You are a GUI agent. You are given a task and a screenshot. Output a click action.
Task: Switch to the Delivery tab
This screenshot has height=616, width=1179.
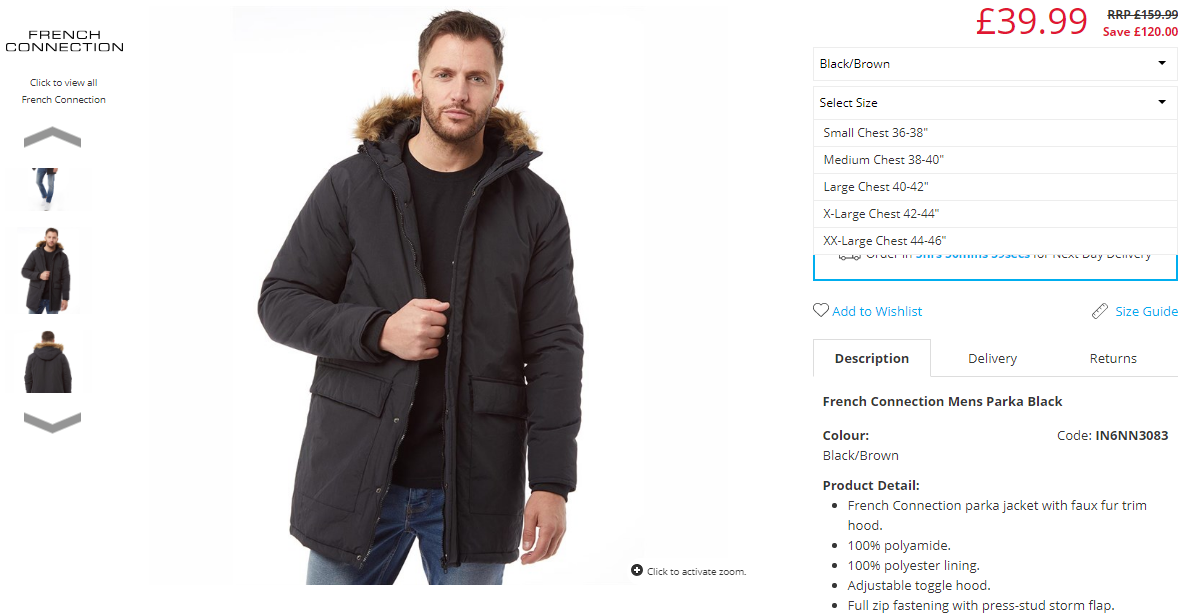(x=992, y=358)
